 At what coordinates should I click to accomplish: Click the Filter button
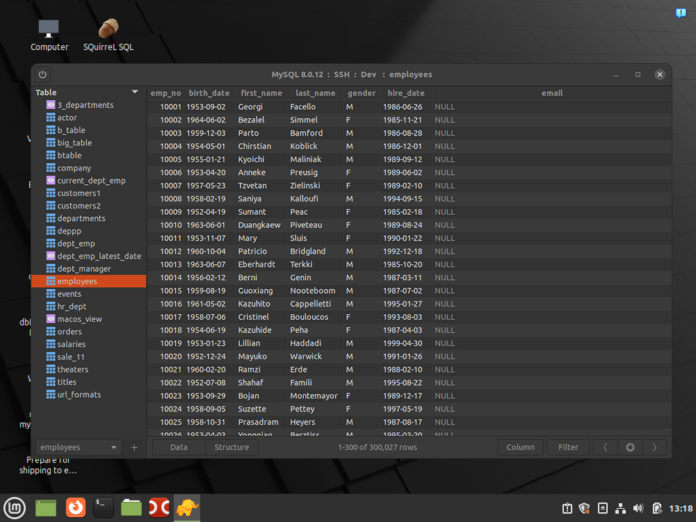(567, 448)
